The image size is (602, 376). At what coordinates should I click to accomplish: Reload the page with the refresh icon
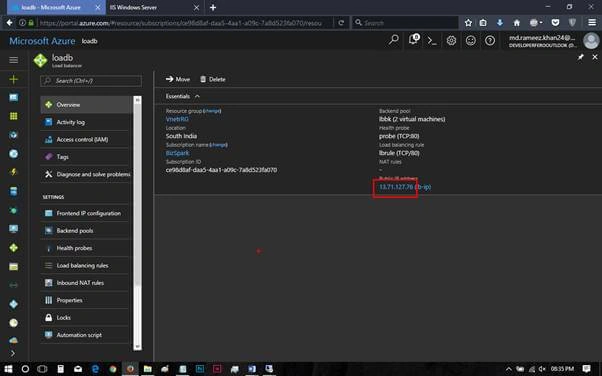pyautogui.click(x=341, y=23)
